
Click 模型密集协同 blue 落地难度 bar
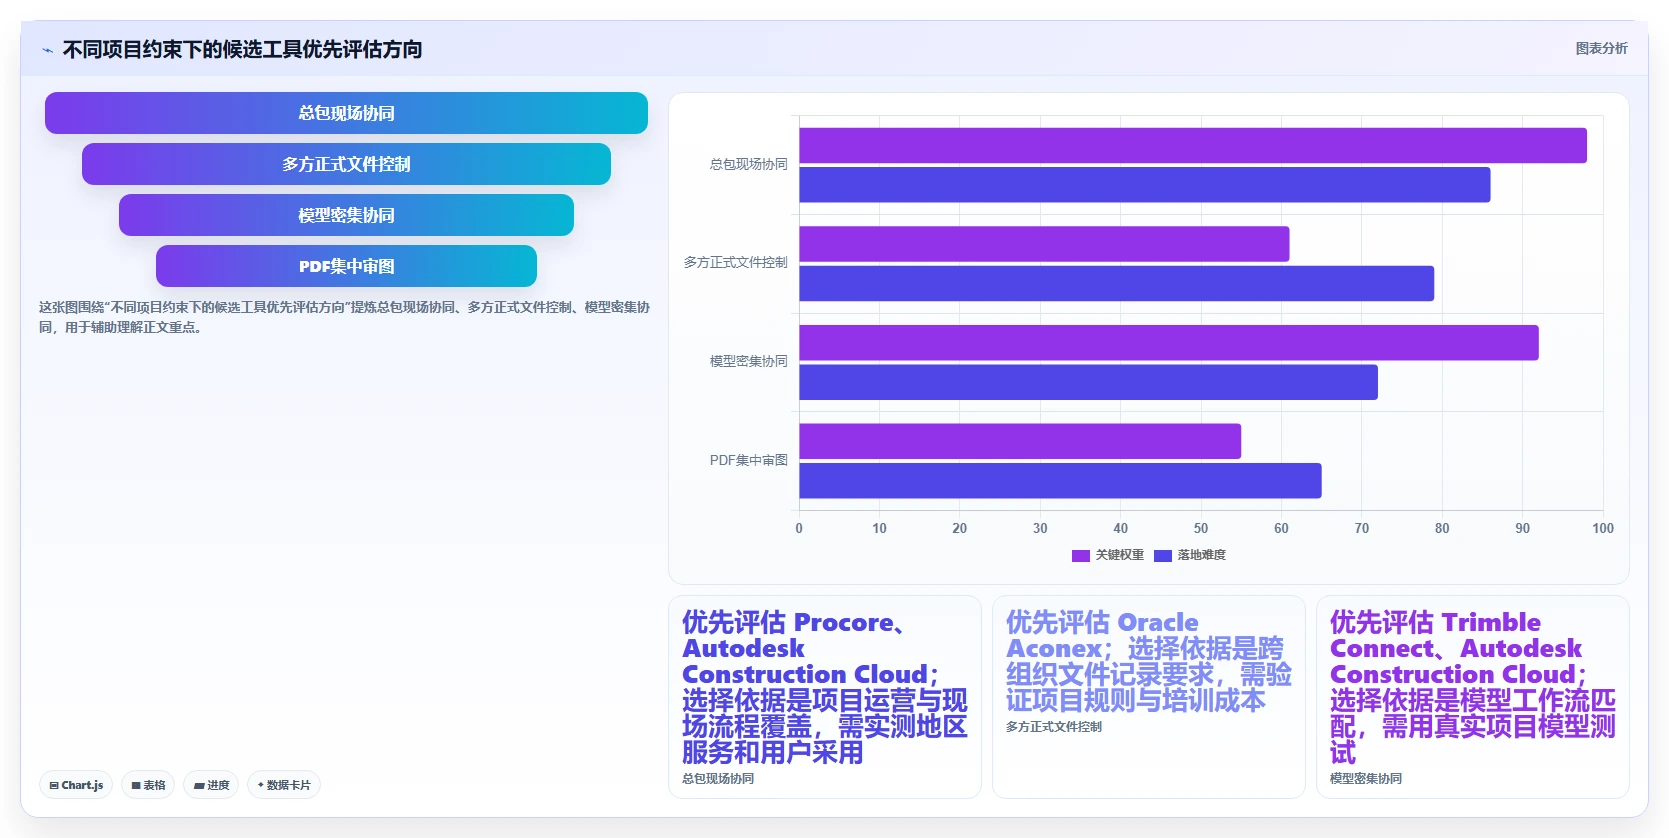tap(1088, 382)
